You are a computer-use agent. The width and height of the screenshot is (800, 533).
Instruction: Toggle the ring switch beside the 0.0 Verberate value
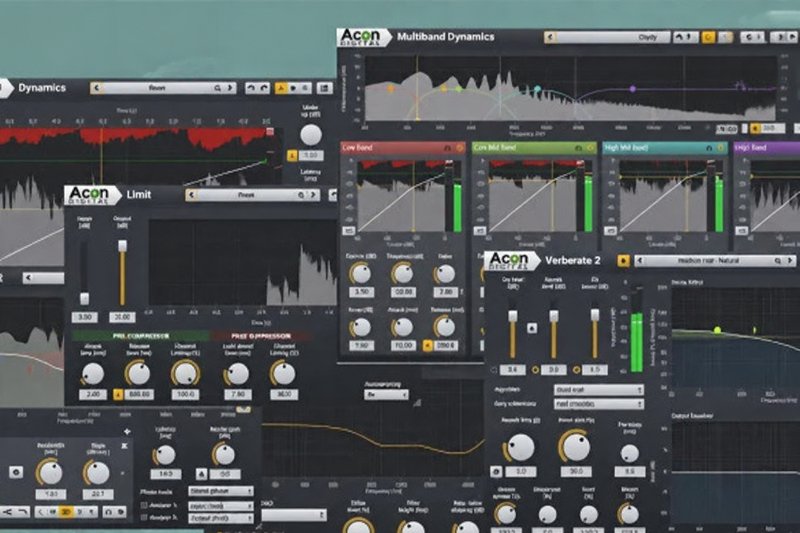click(535, 370)
